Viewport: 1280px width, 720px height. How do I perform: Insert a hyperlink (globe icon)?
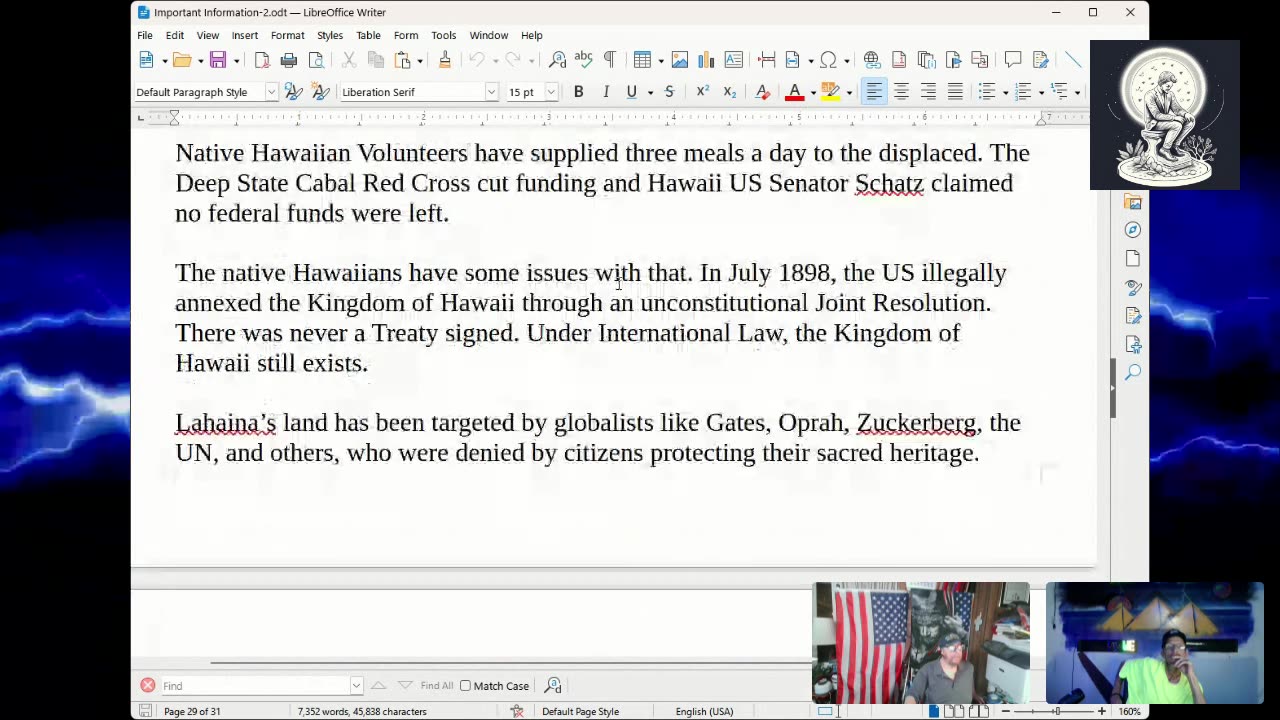click(872, 60)
